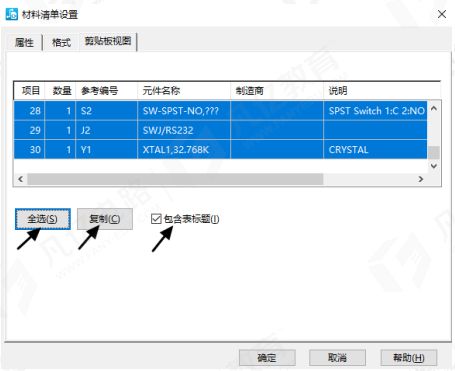
Task: Confirm with the 确定 button
Action: (267, 358)
